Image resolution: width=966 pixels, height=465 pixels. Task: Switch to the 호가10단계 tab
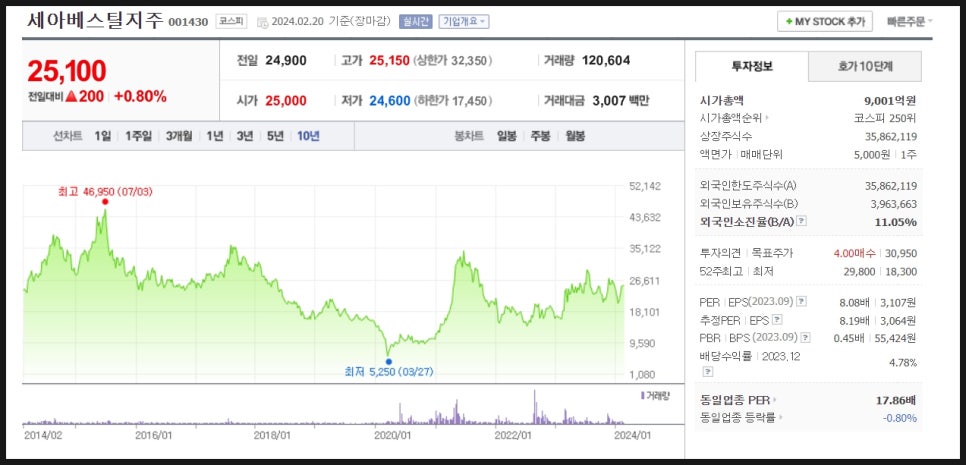pos(865,67)
